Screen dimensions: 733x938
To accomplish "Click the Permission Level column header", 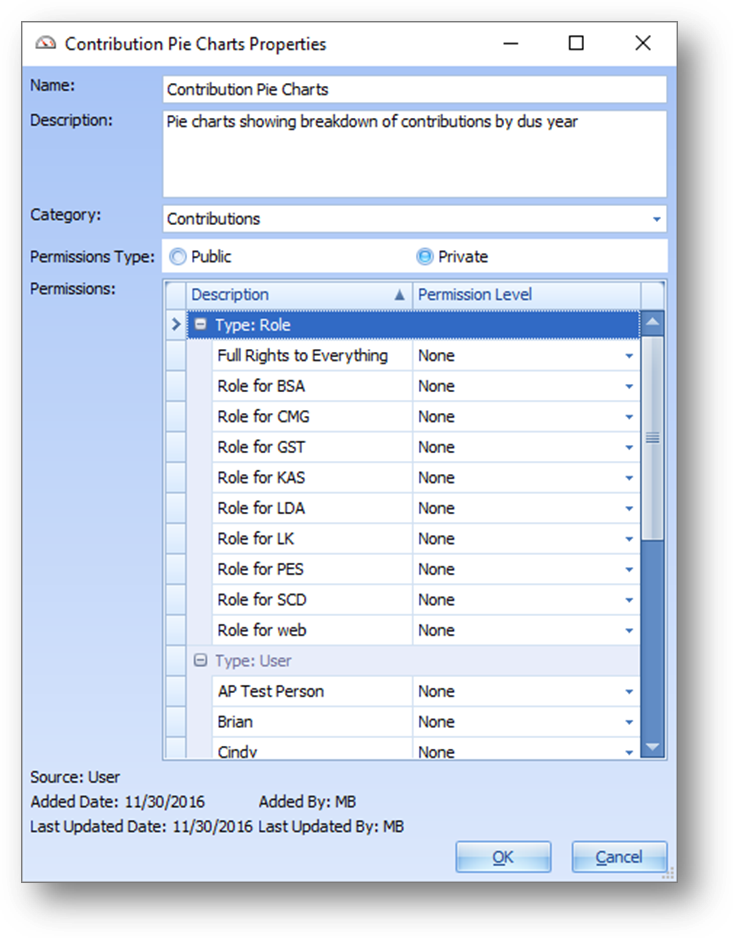I will [527, 294].
